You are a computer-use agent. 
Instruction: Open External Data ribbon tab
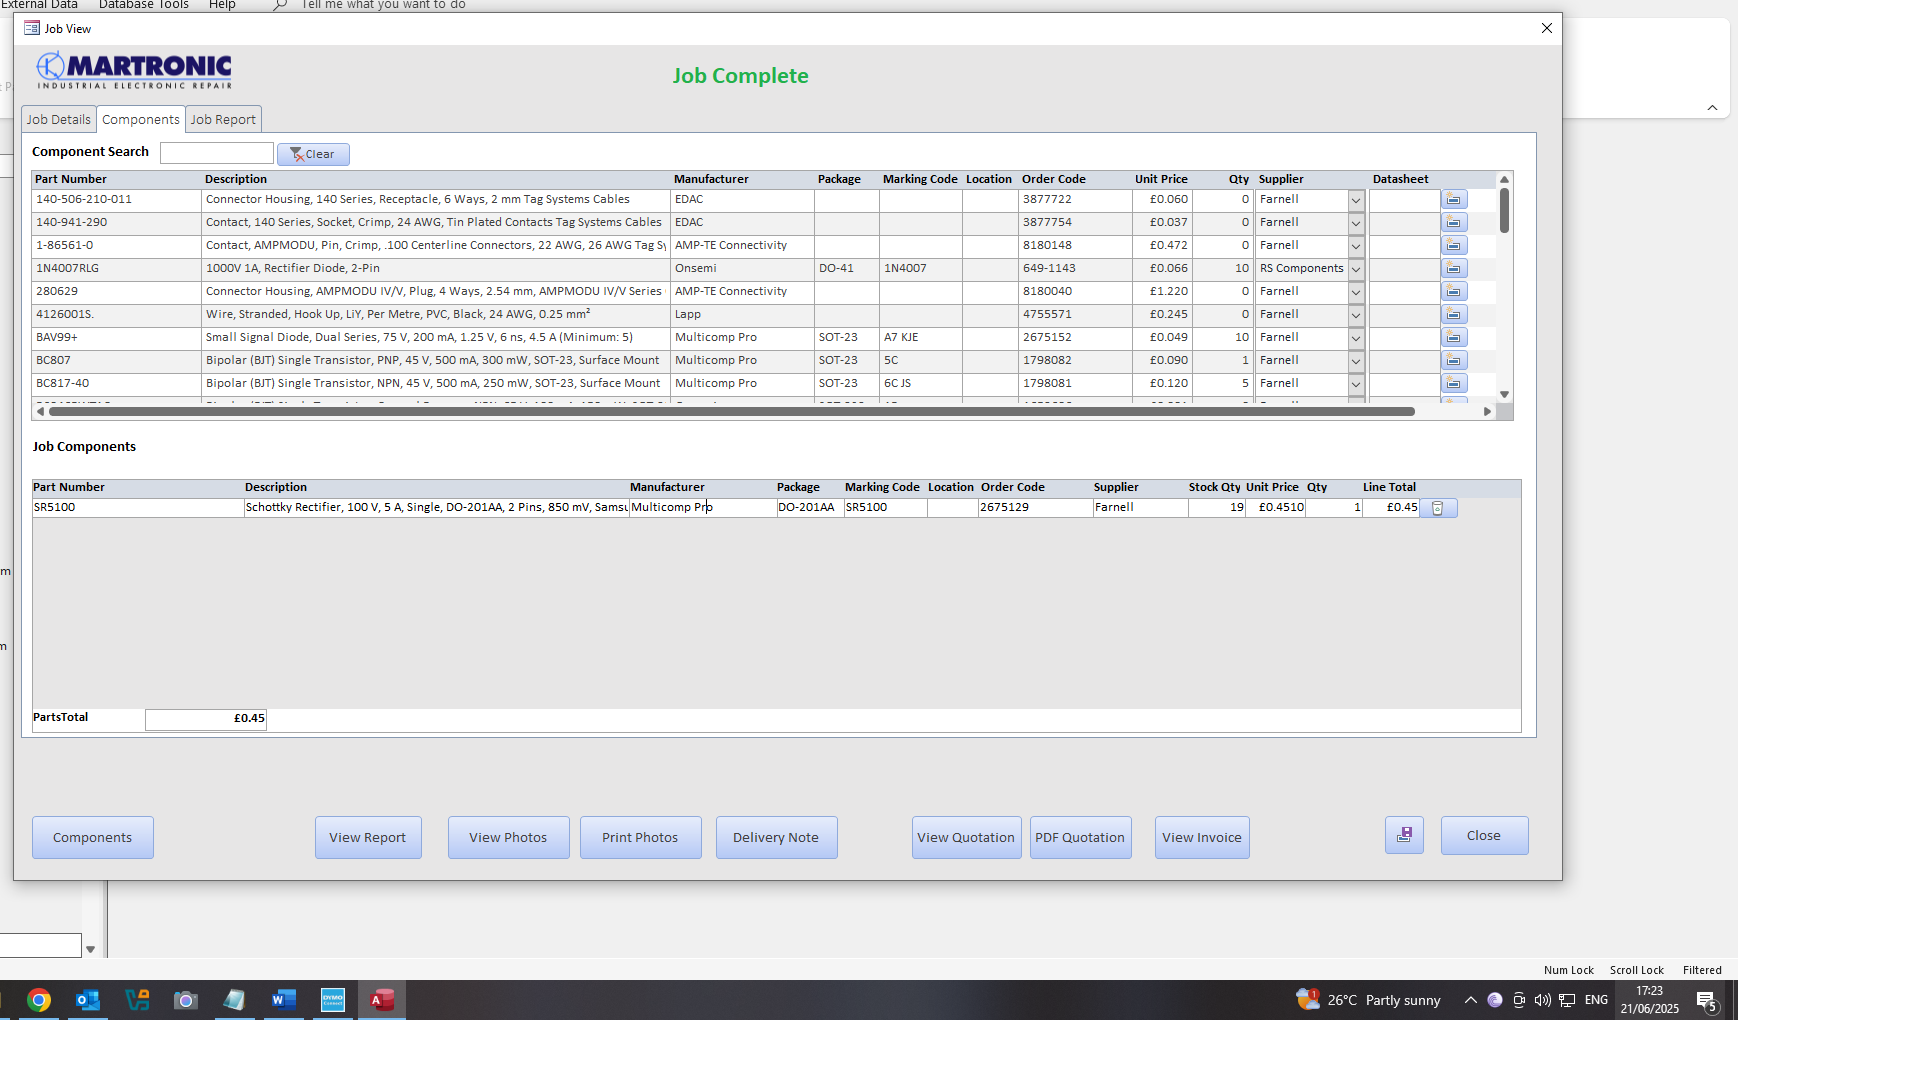(39, 5)
